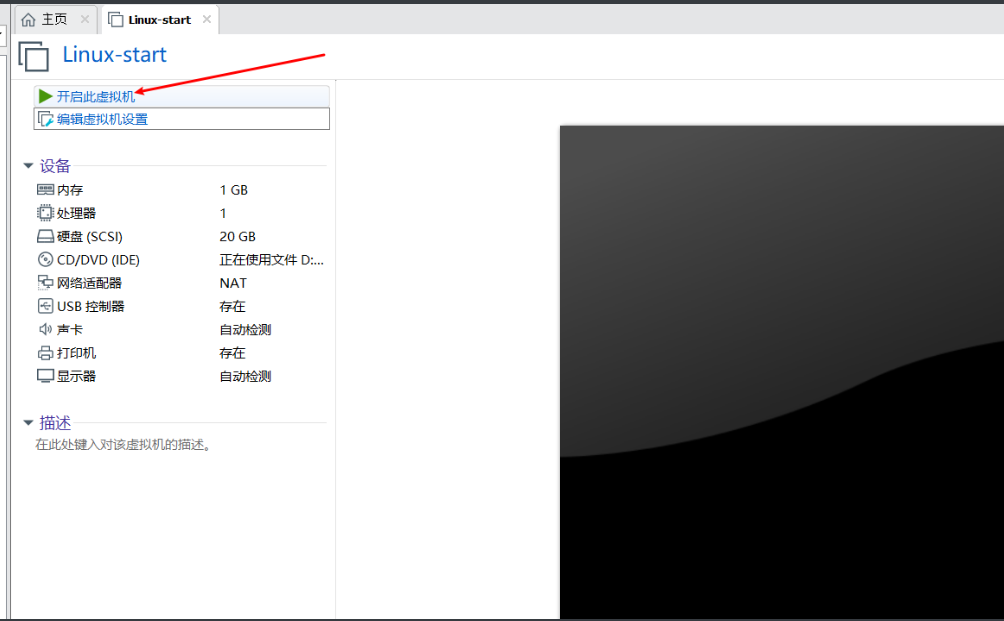Click the memory (内存) device icon

[45, 190]
